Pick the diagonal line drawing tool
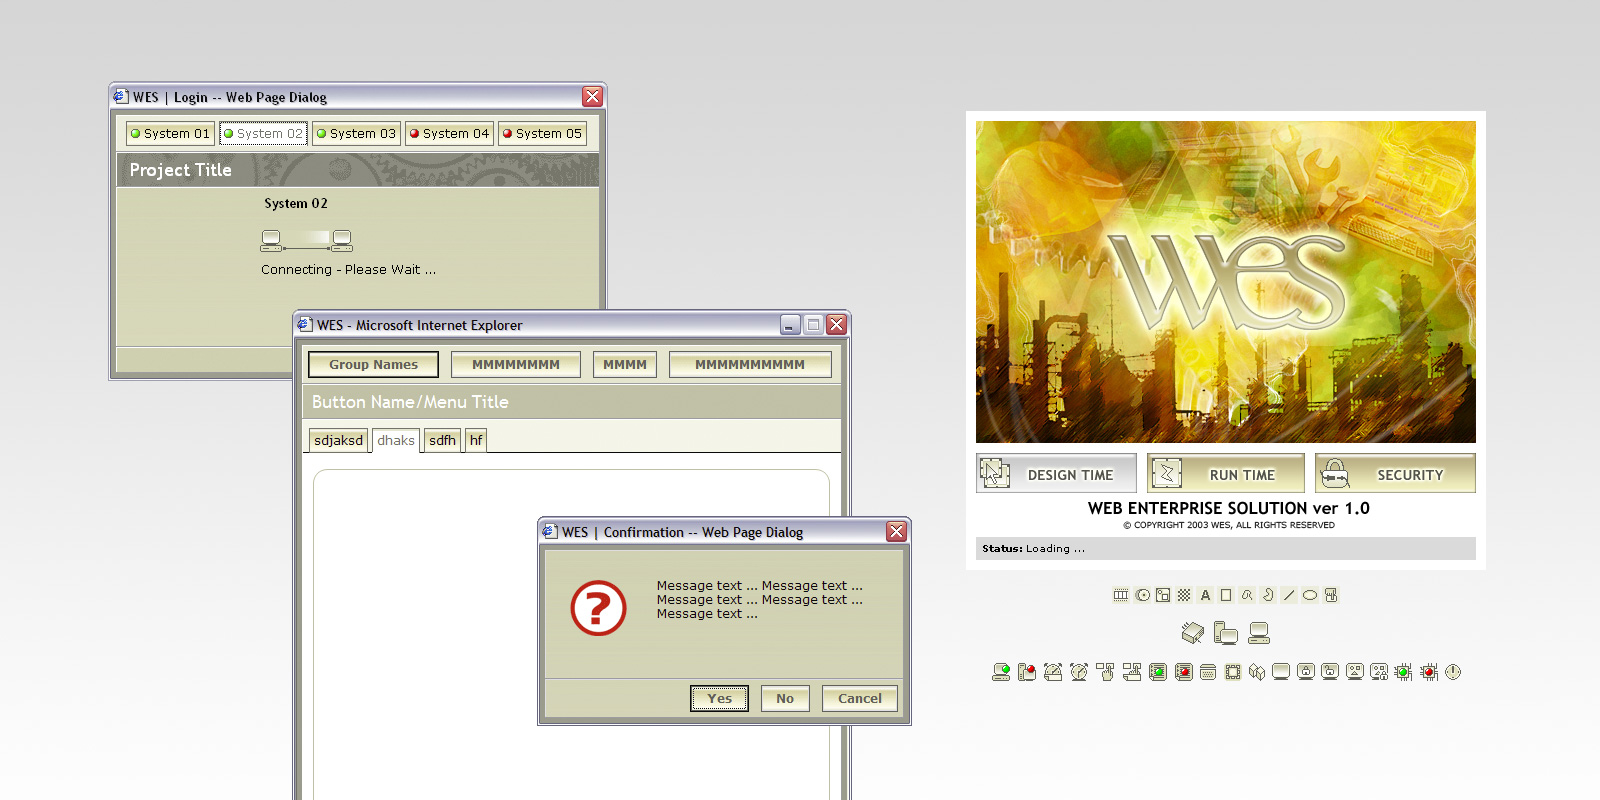1600x800 pixels. 1289,595
